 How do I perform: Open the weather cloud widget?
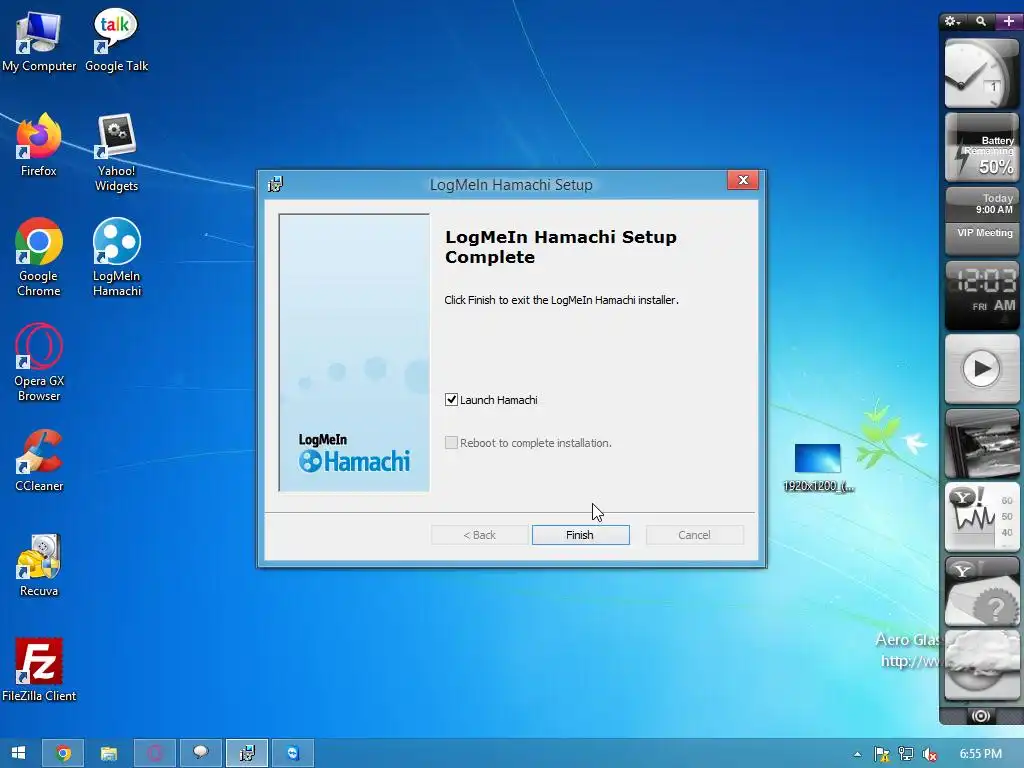pyautogui.click(x=982, y=666)
